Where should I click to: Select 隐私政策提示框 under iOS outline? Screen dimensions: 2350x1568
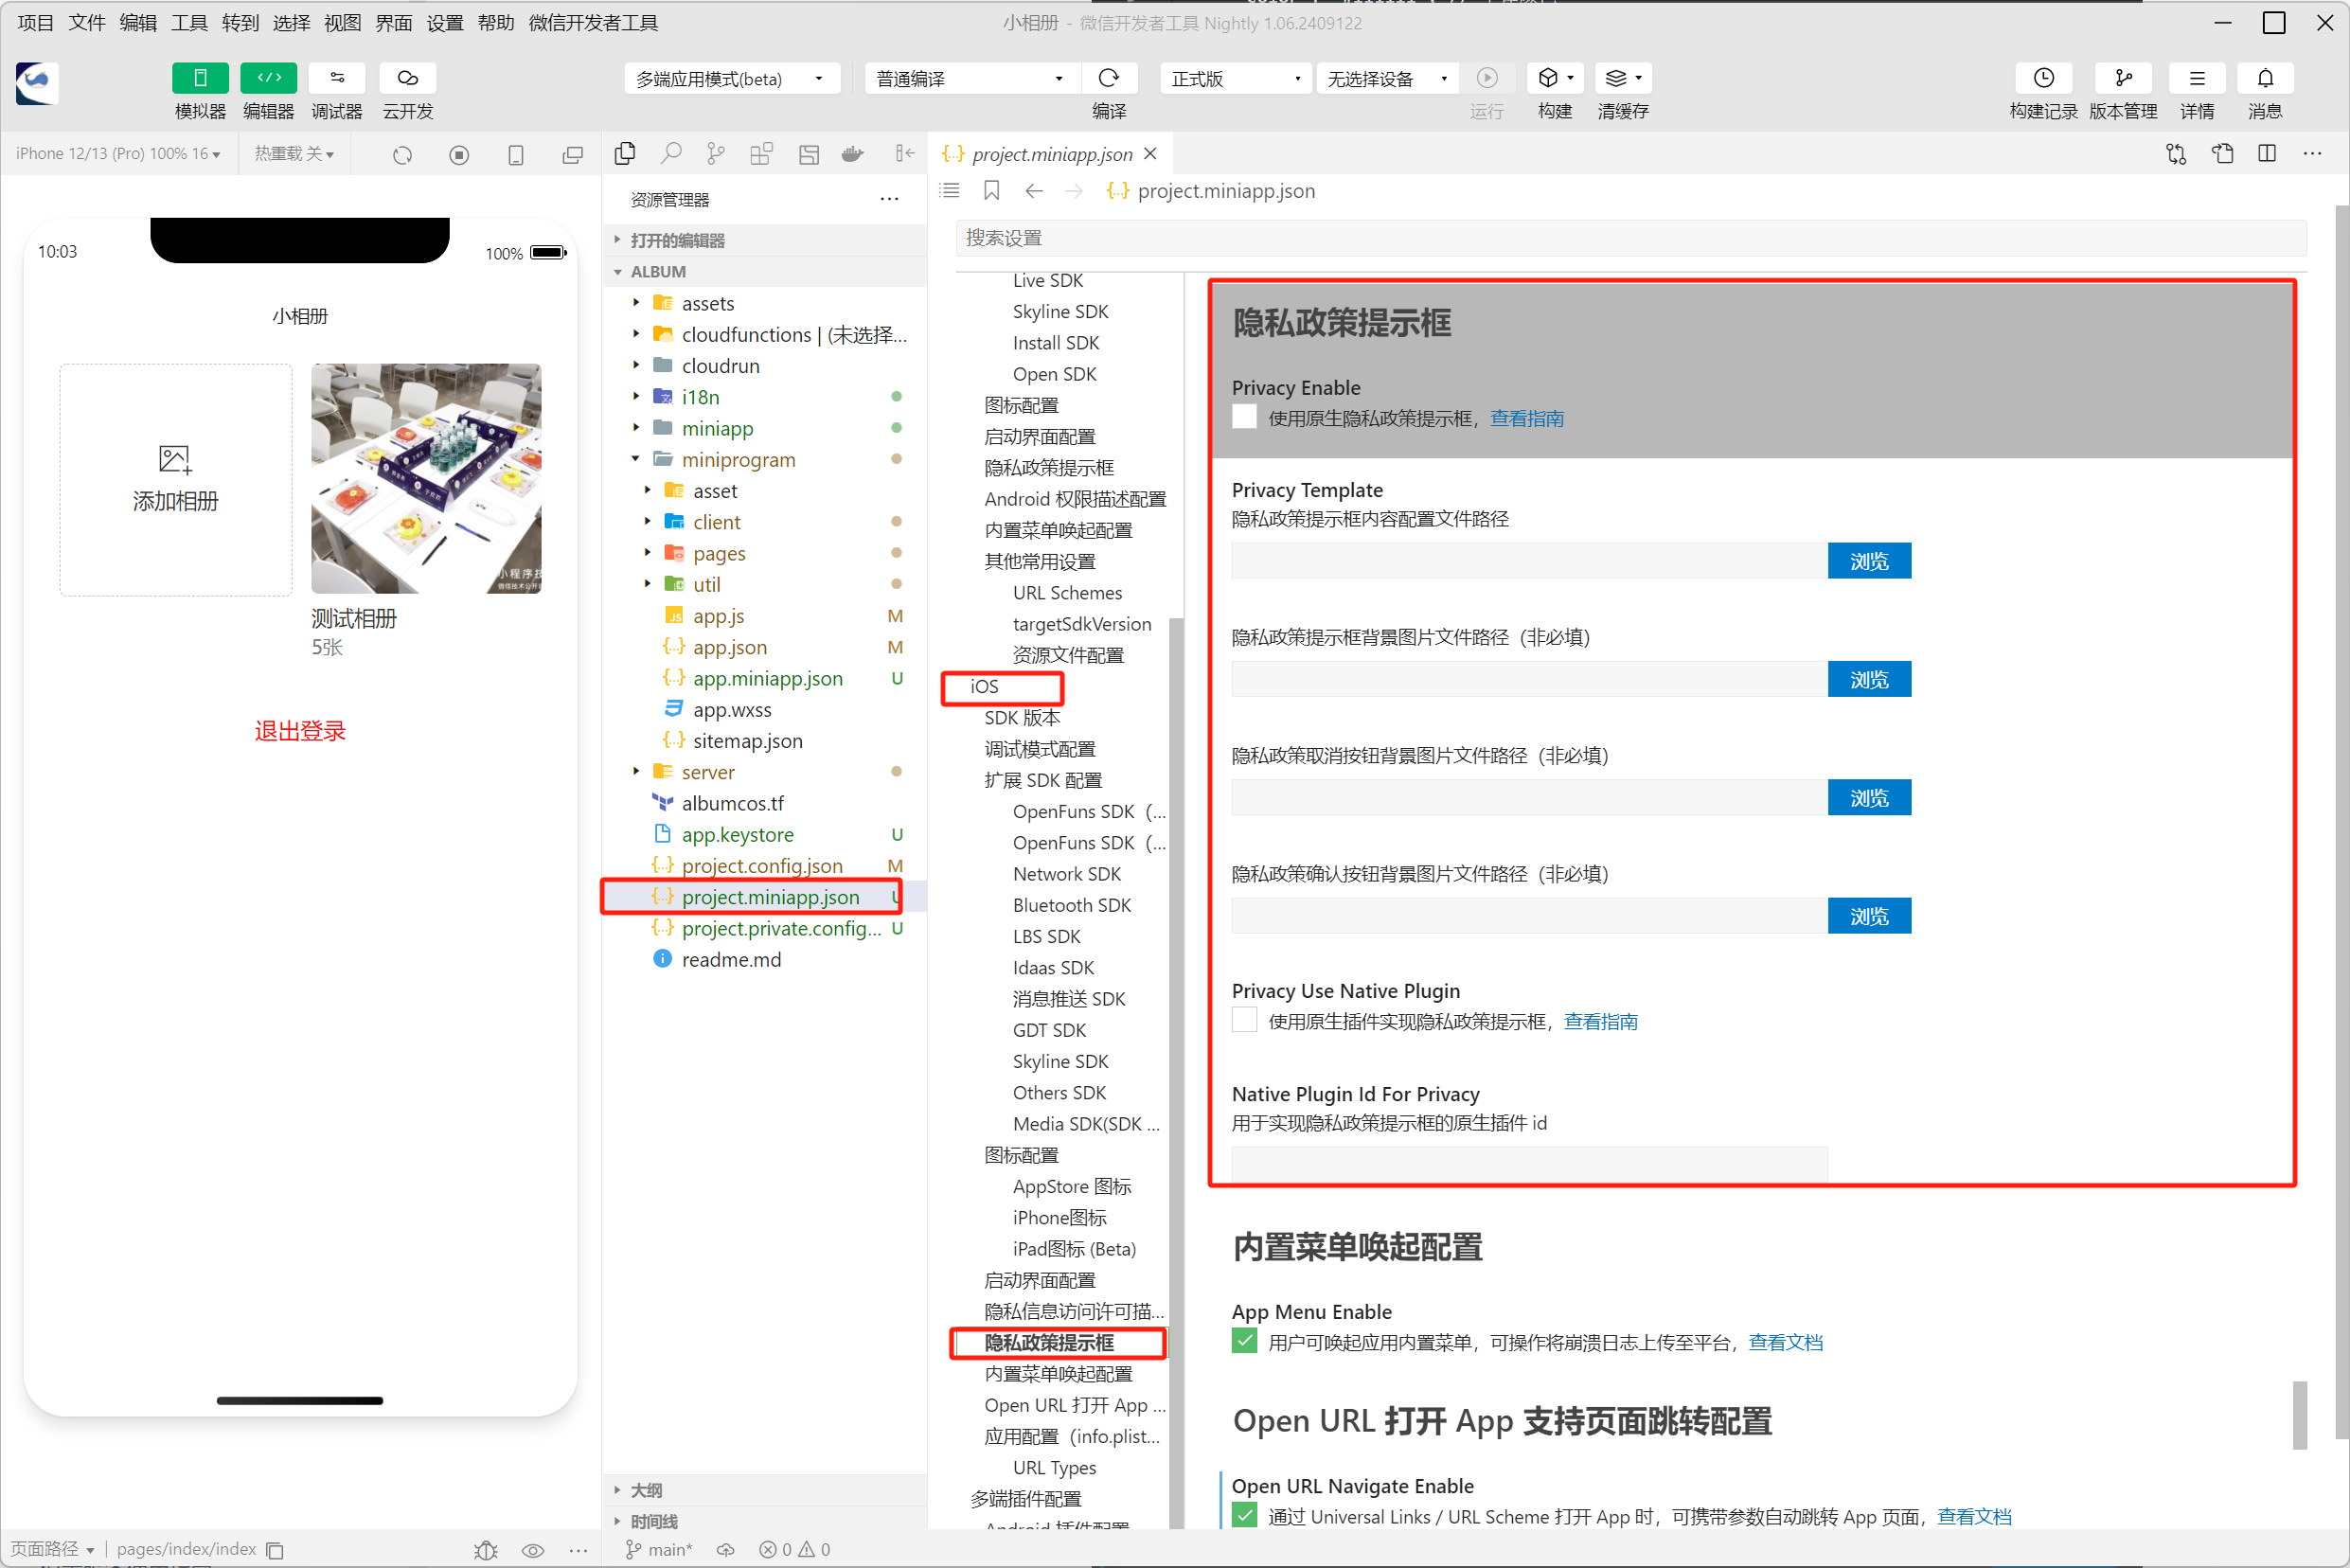pos(1049,1342)
